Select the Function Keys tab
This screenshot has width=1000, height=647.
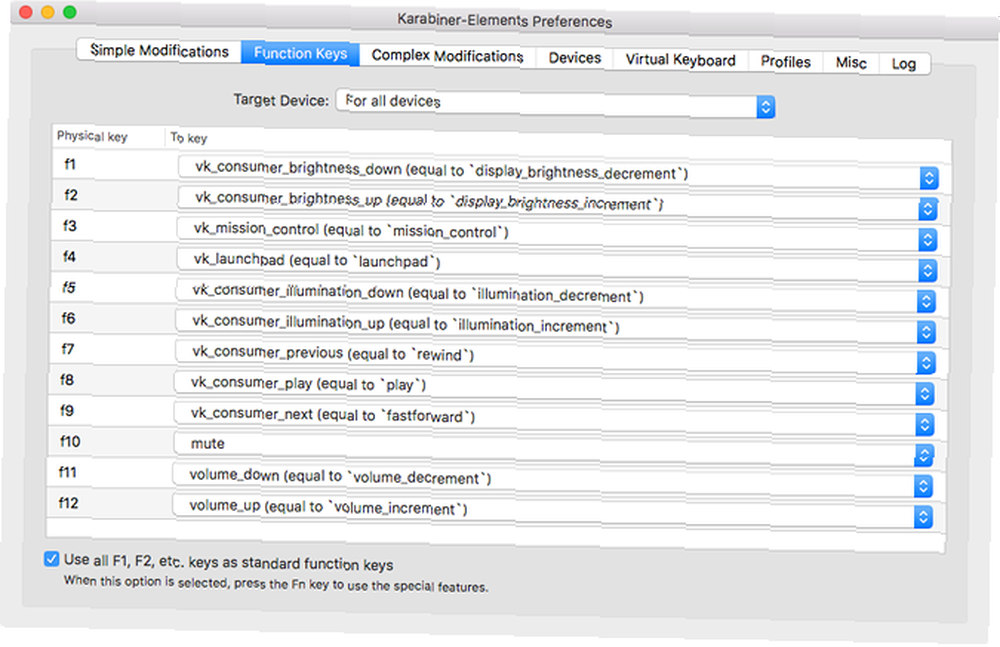pyautogui.click(x=300, y=53)
